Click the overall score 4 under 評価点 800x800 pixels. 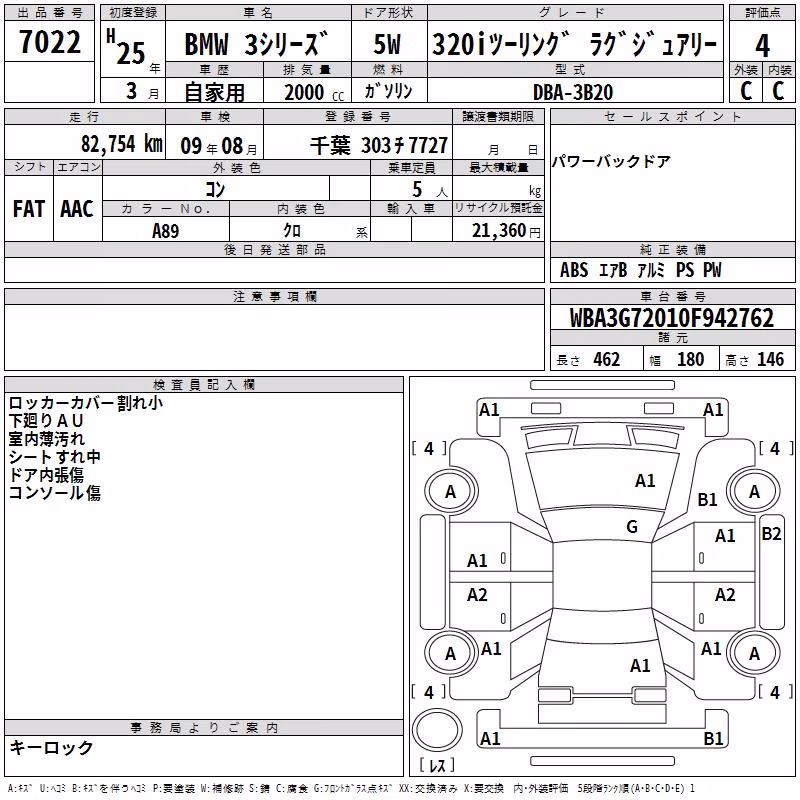[x=762, y=46]
